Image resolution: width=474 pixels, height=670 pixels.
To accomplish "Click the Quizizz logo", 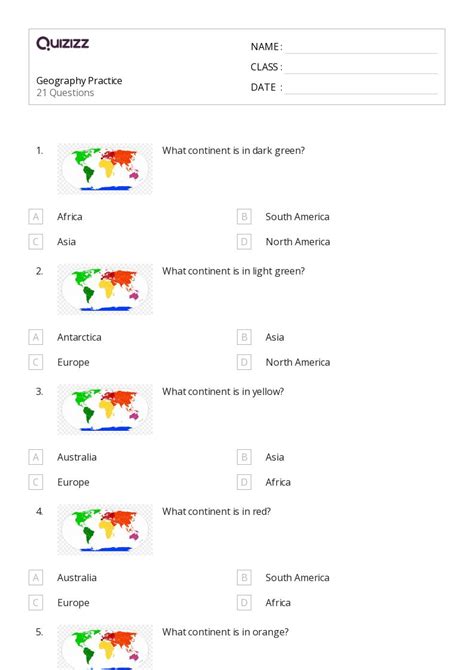I will click(x=62, y=43).
